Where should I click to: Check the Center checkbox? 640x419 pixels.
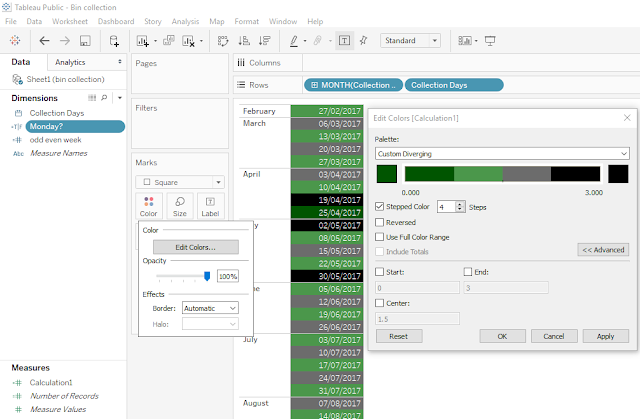pyautogui.click(x=380, y=303)
